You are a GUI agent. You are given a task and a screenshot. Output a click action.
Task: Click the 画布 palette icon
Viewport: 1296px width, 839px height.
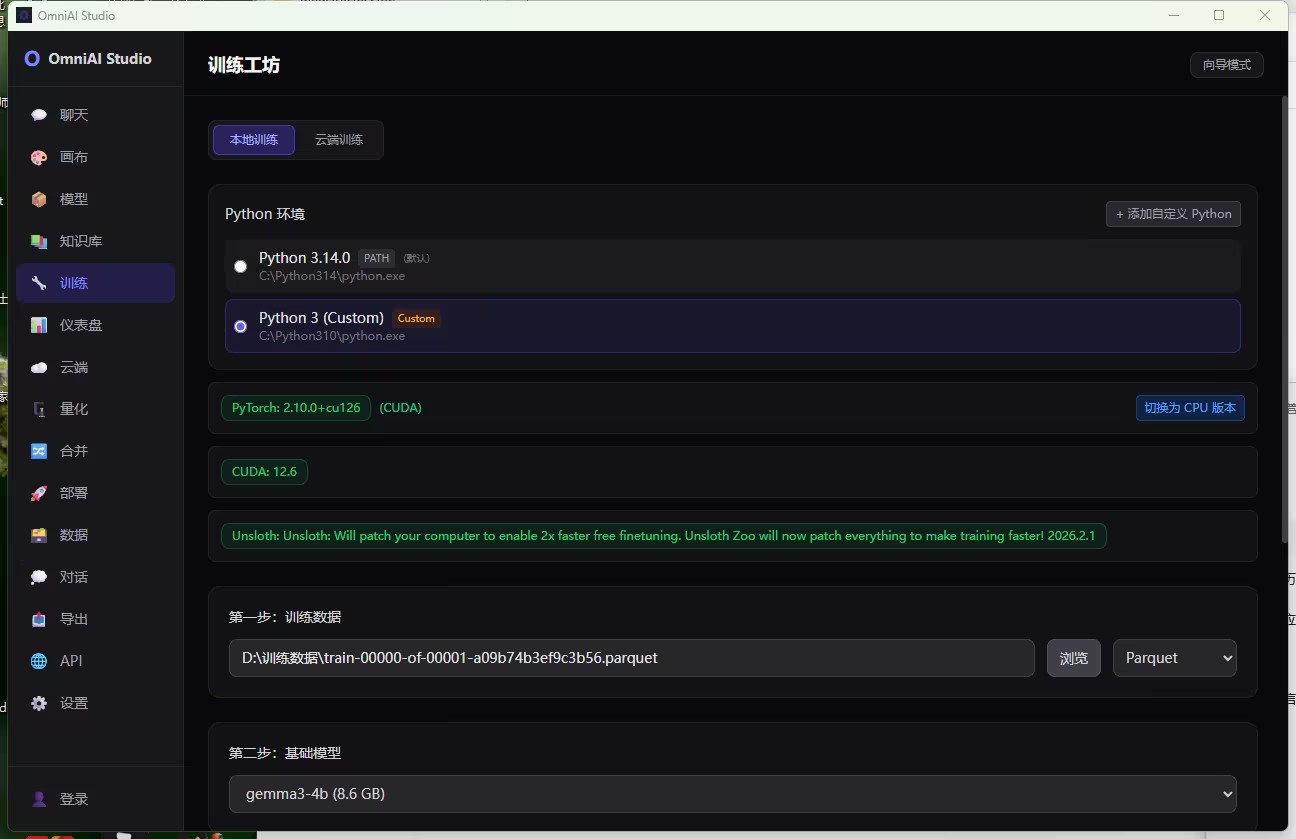pyautogui.click(x=39, y=157)
